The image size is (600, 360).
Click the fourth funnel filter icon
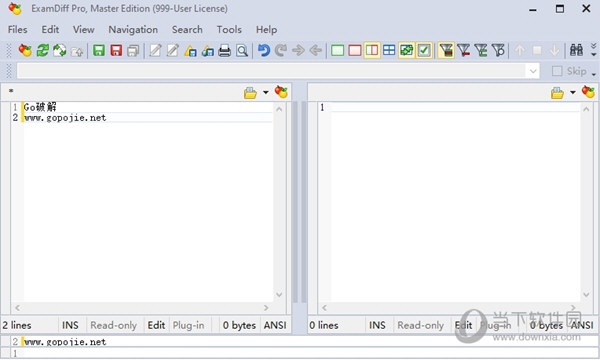click(x=498, y=50)
